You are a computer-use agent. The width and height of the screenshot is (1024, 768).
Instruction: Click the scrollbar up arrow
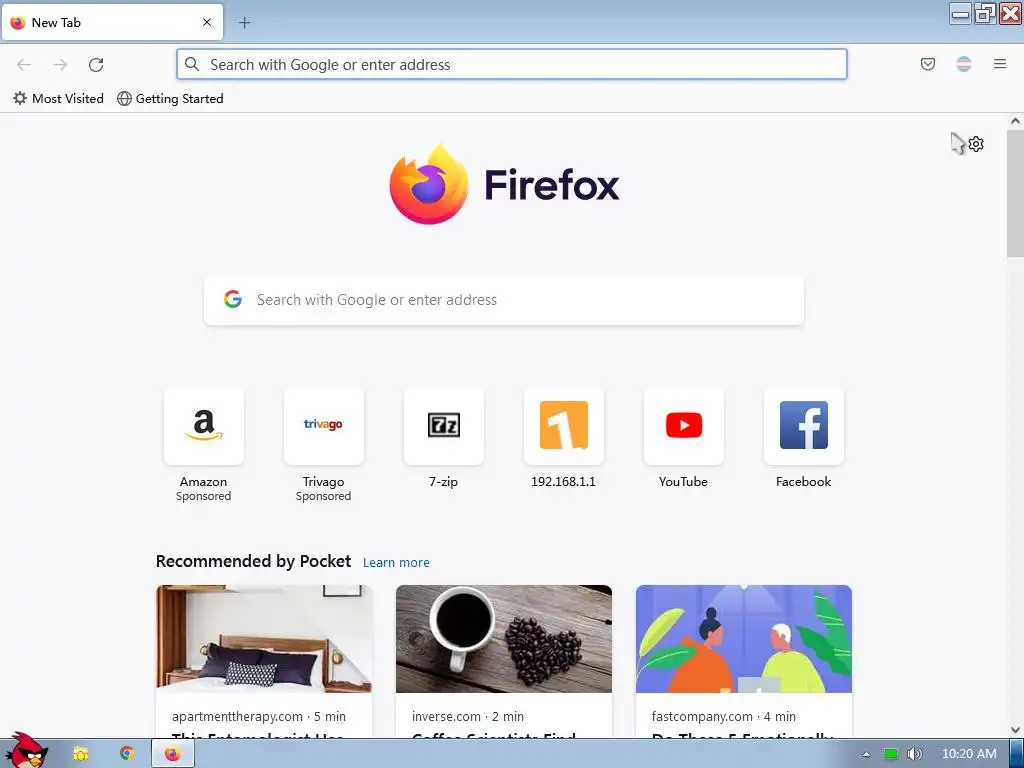(x=1015, y=121)
